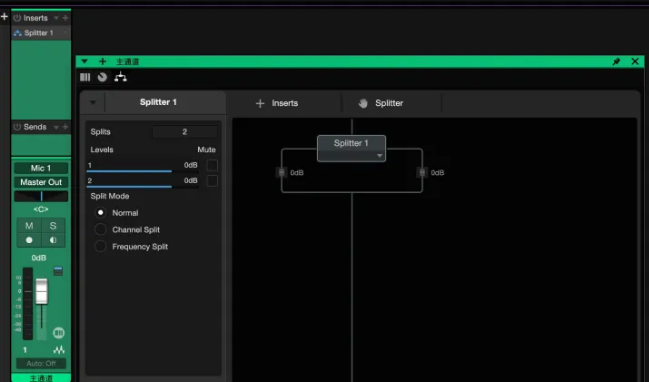
Task: Open the Inserts dropdown arrow in channel strip
Action: pyautogui.click(x=56, y=18)
